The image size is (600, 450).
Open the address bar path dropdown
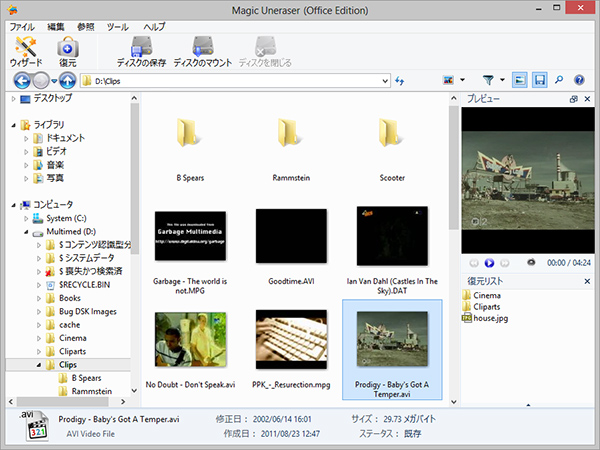coord(385,81)
